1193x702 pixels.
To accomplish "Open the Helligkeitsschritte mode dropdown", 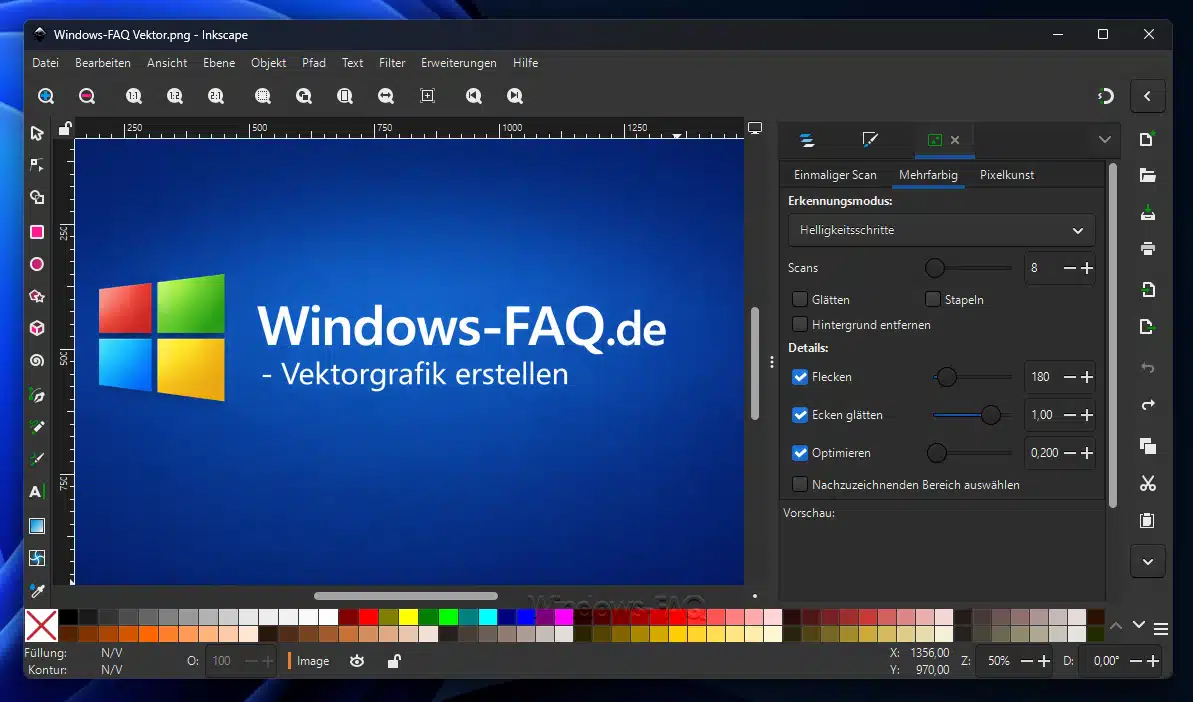I will pos(941,230).
